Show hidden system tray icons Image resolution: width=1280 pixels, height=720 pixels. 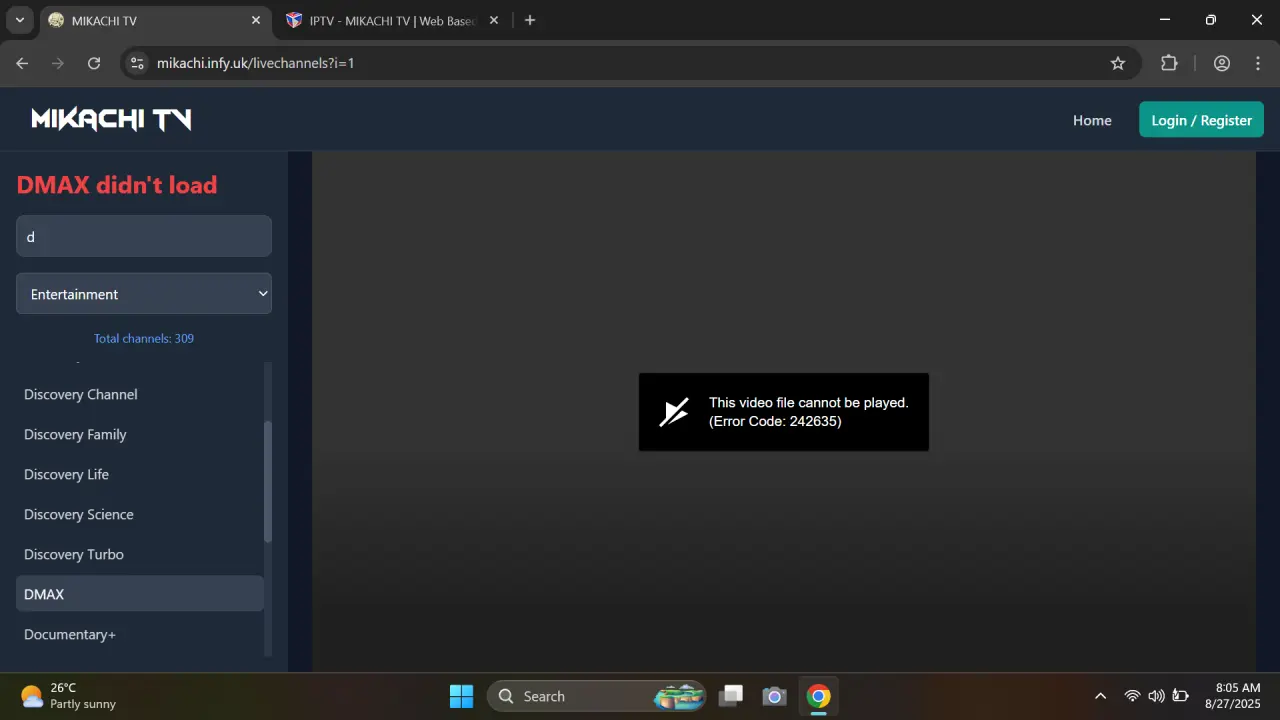[1101, 696]
